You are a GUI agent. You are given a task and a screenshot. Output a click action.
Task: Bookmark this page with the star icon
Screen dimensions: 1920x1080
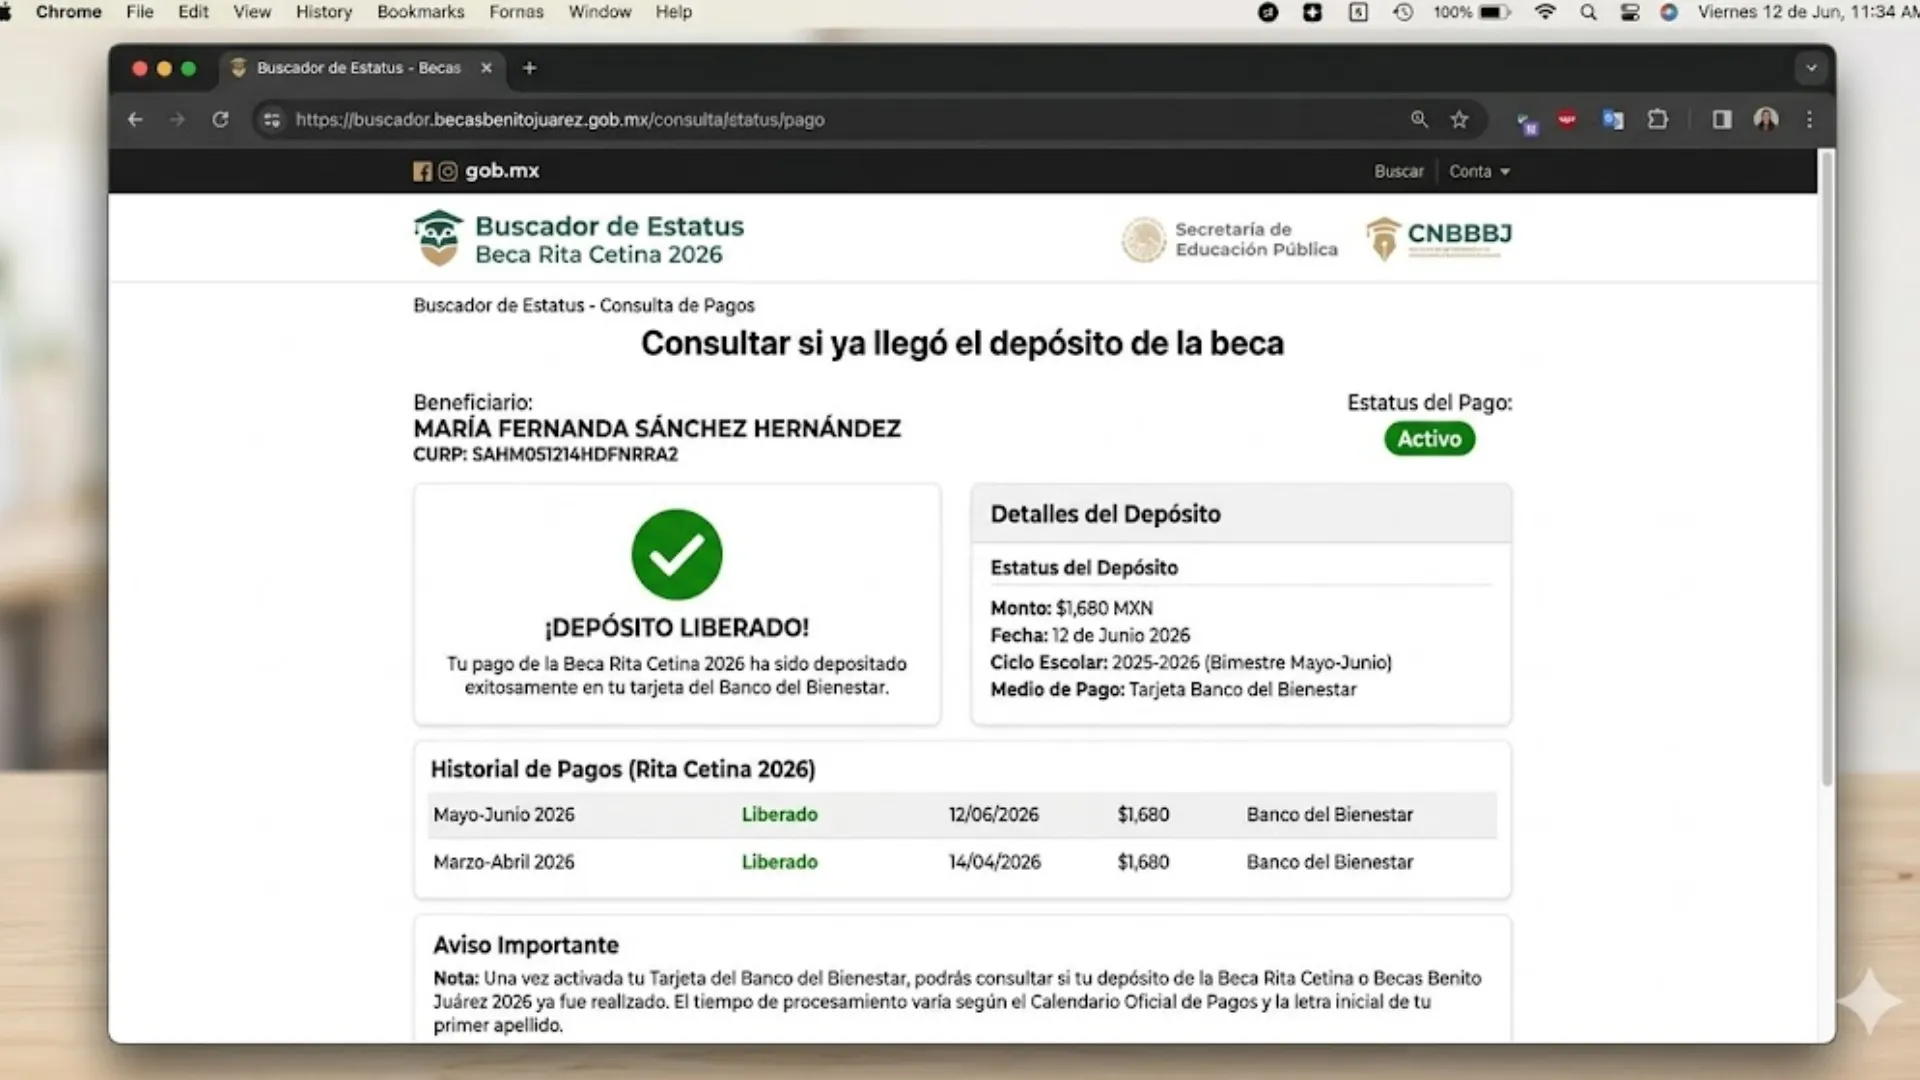(1460, 120)
